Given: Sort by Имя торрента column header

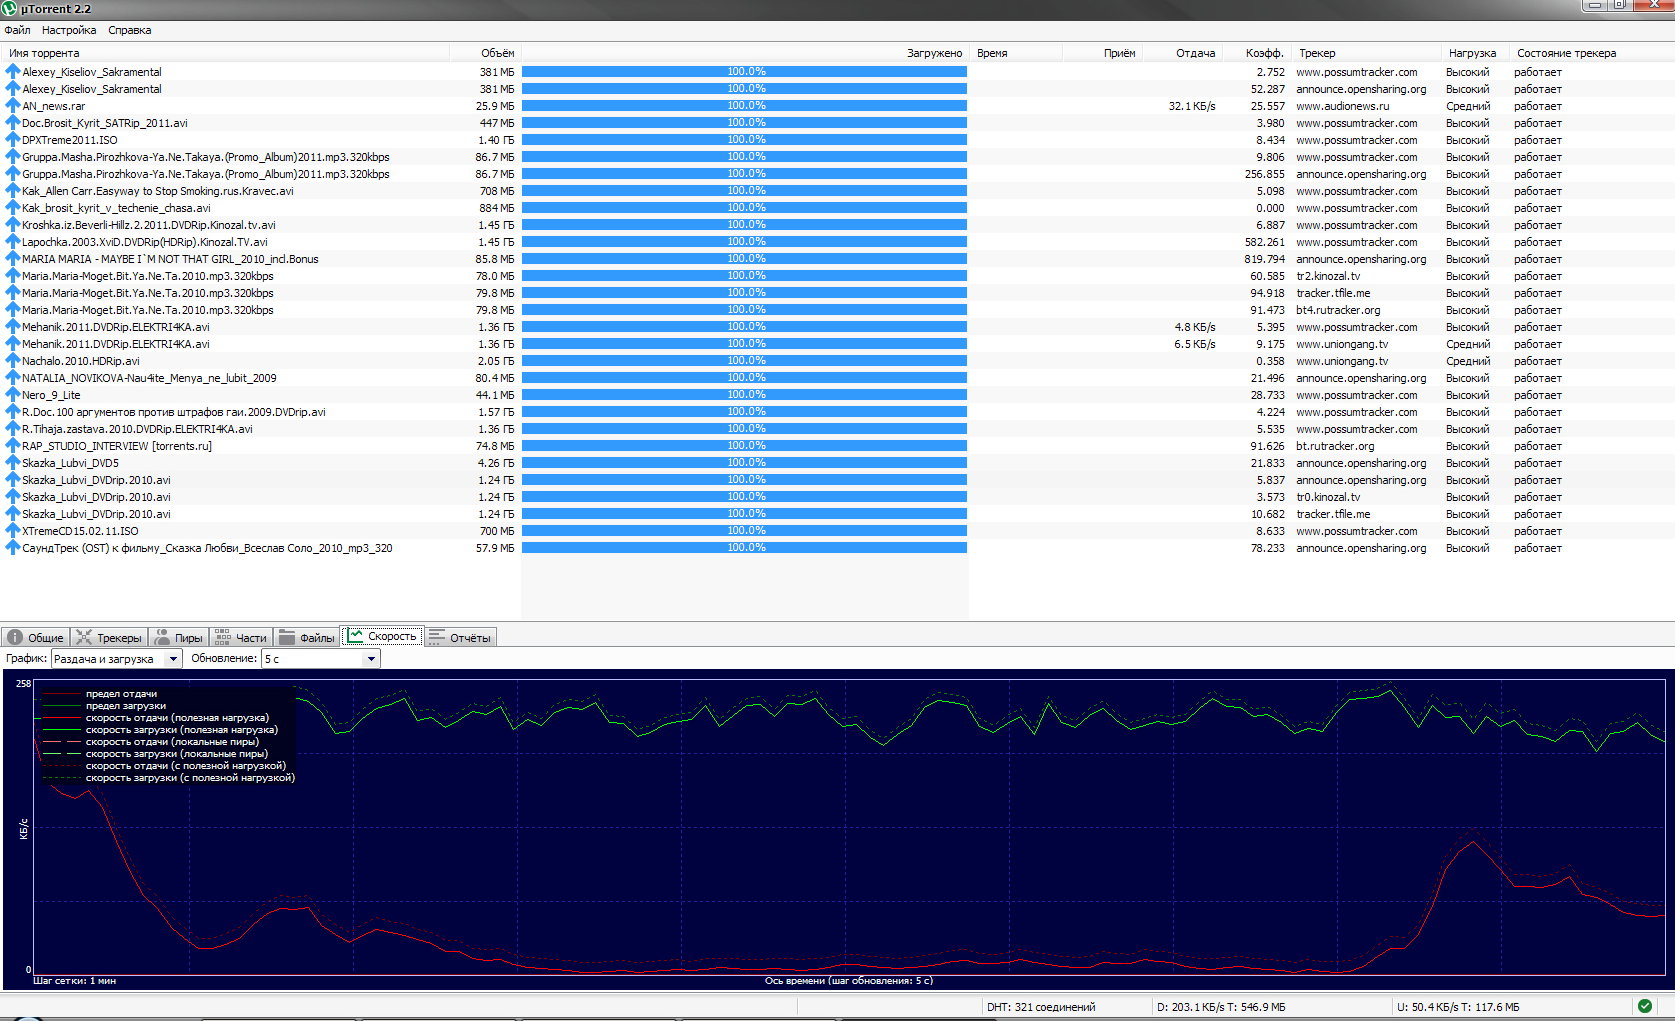Looking at the screenshot, I should [226, 53].
